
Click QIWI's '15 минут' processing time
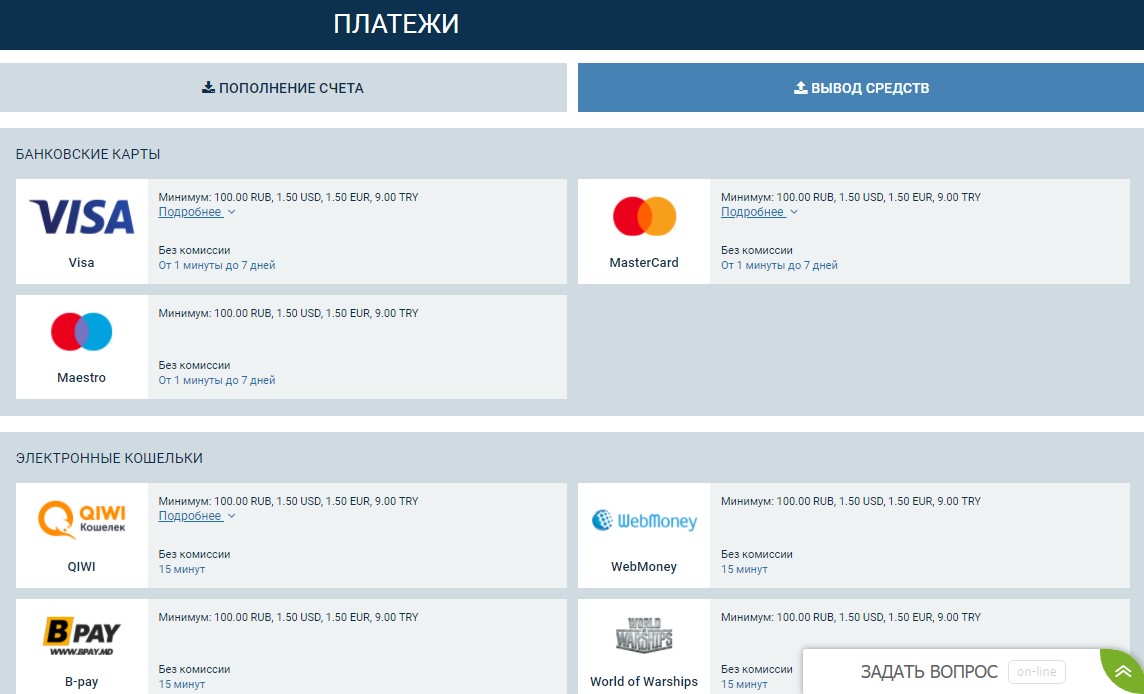(182, 569)
